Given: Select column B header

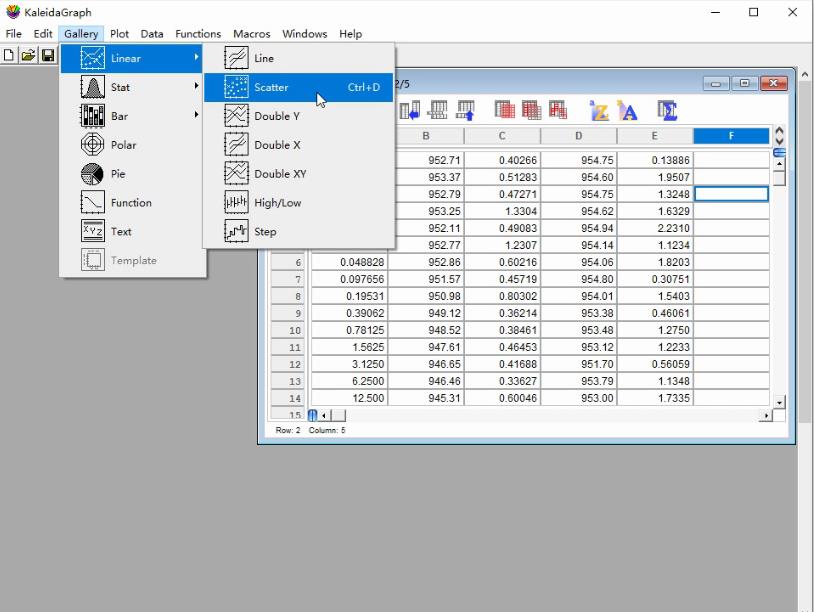Looking at the screenshot, I should pos(426,136).
